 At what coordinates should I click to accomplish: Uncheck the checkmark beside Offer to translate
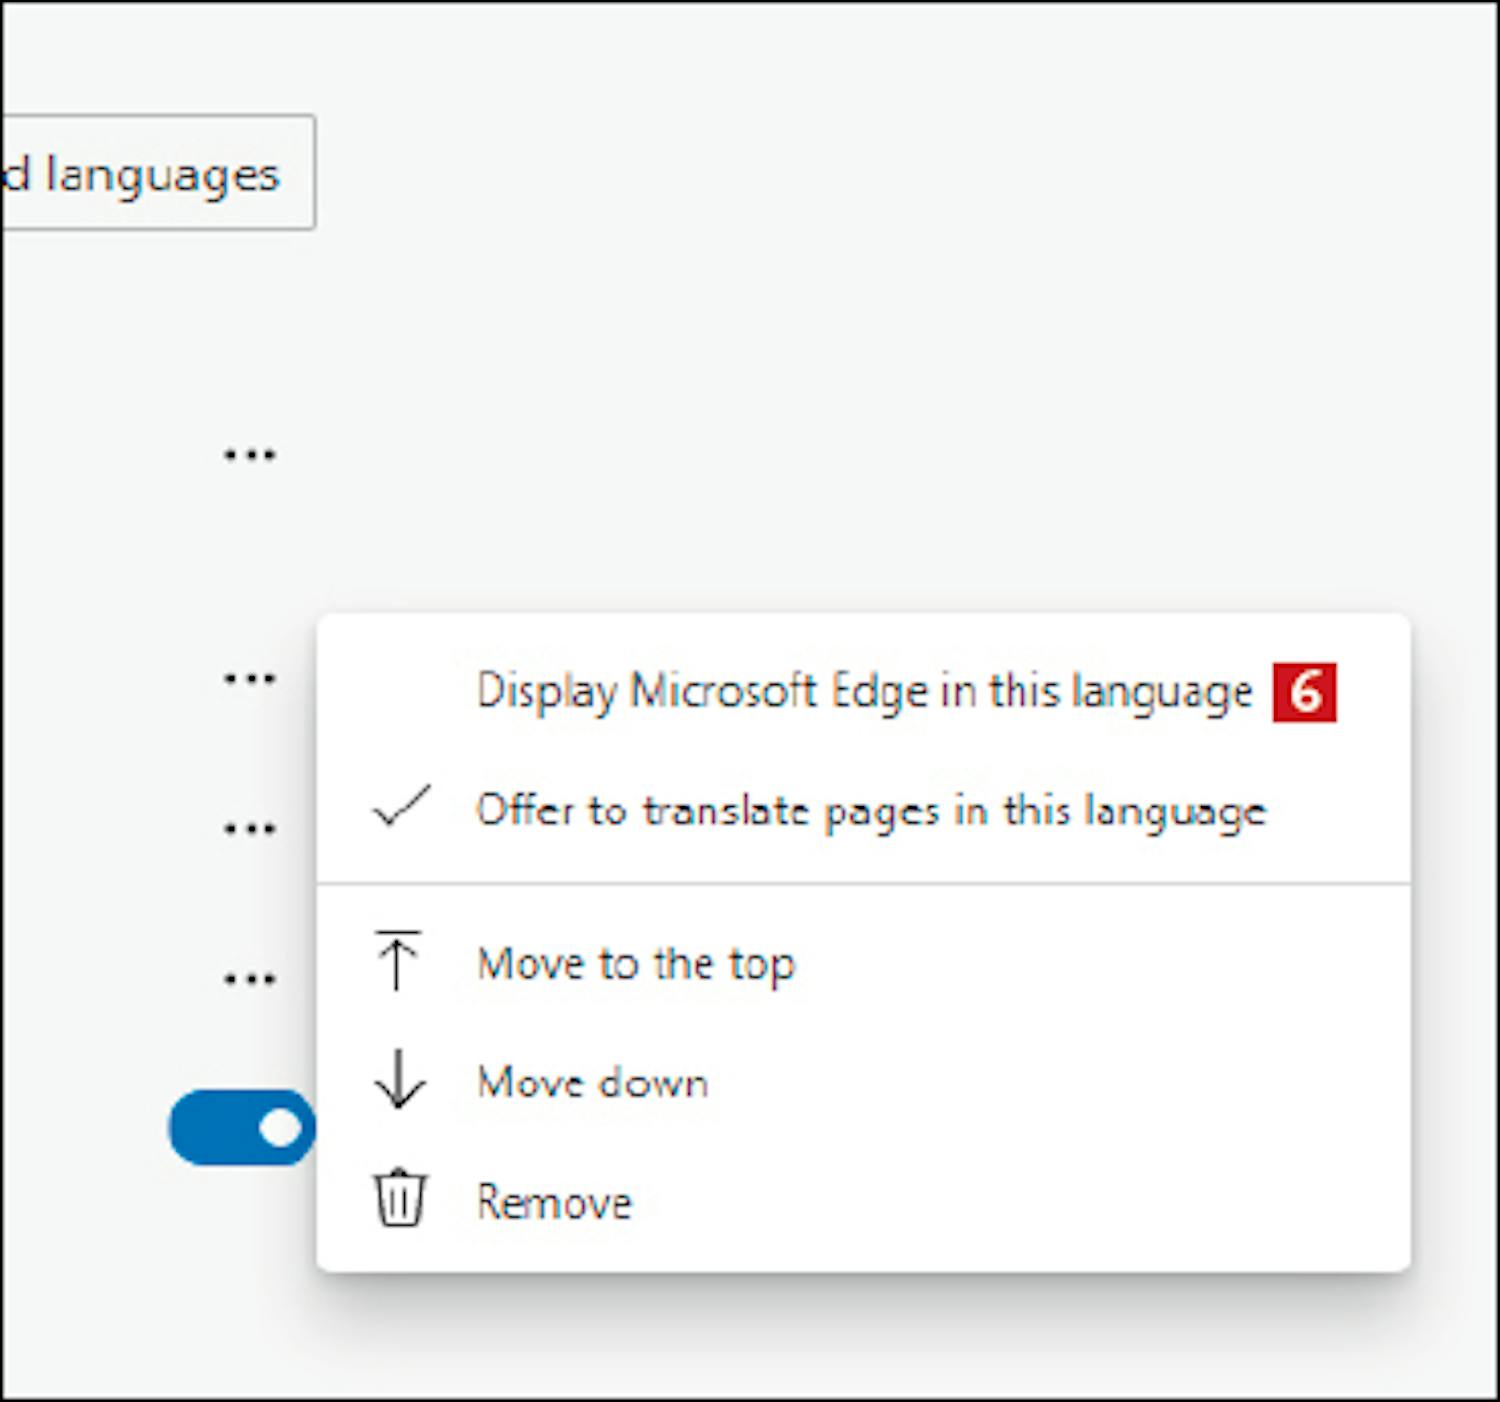pos(402,807)
